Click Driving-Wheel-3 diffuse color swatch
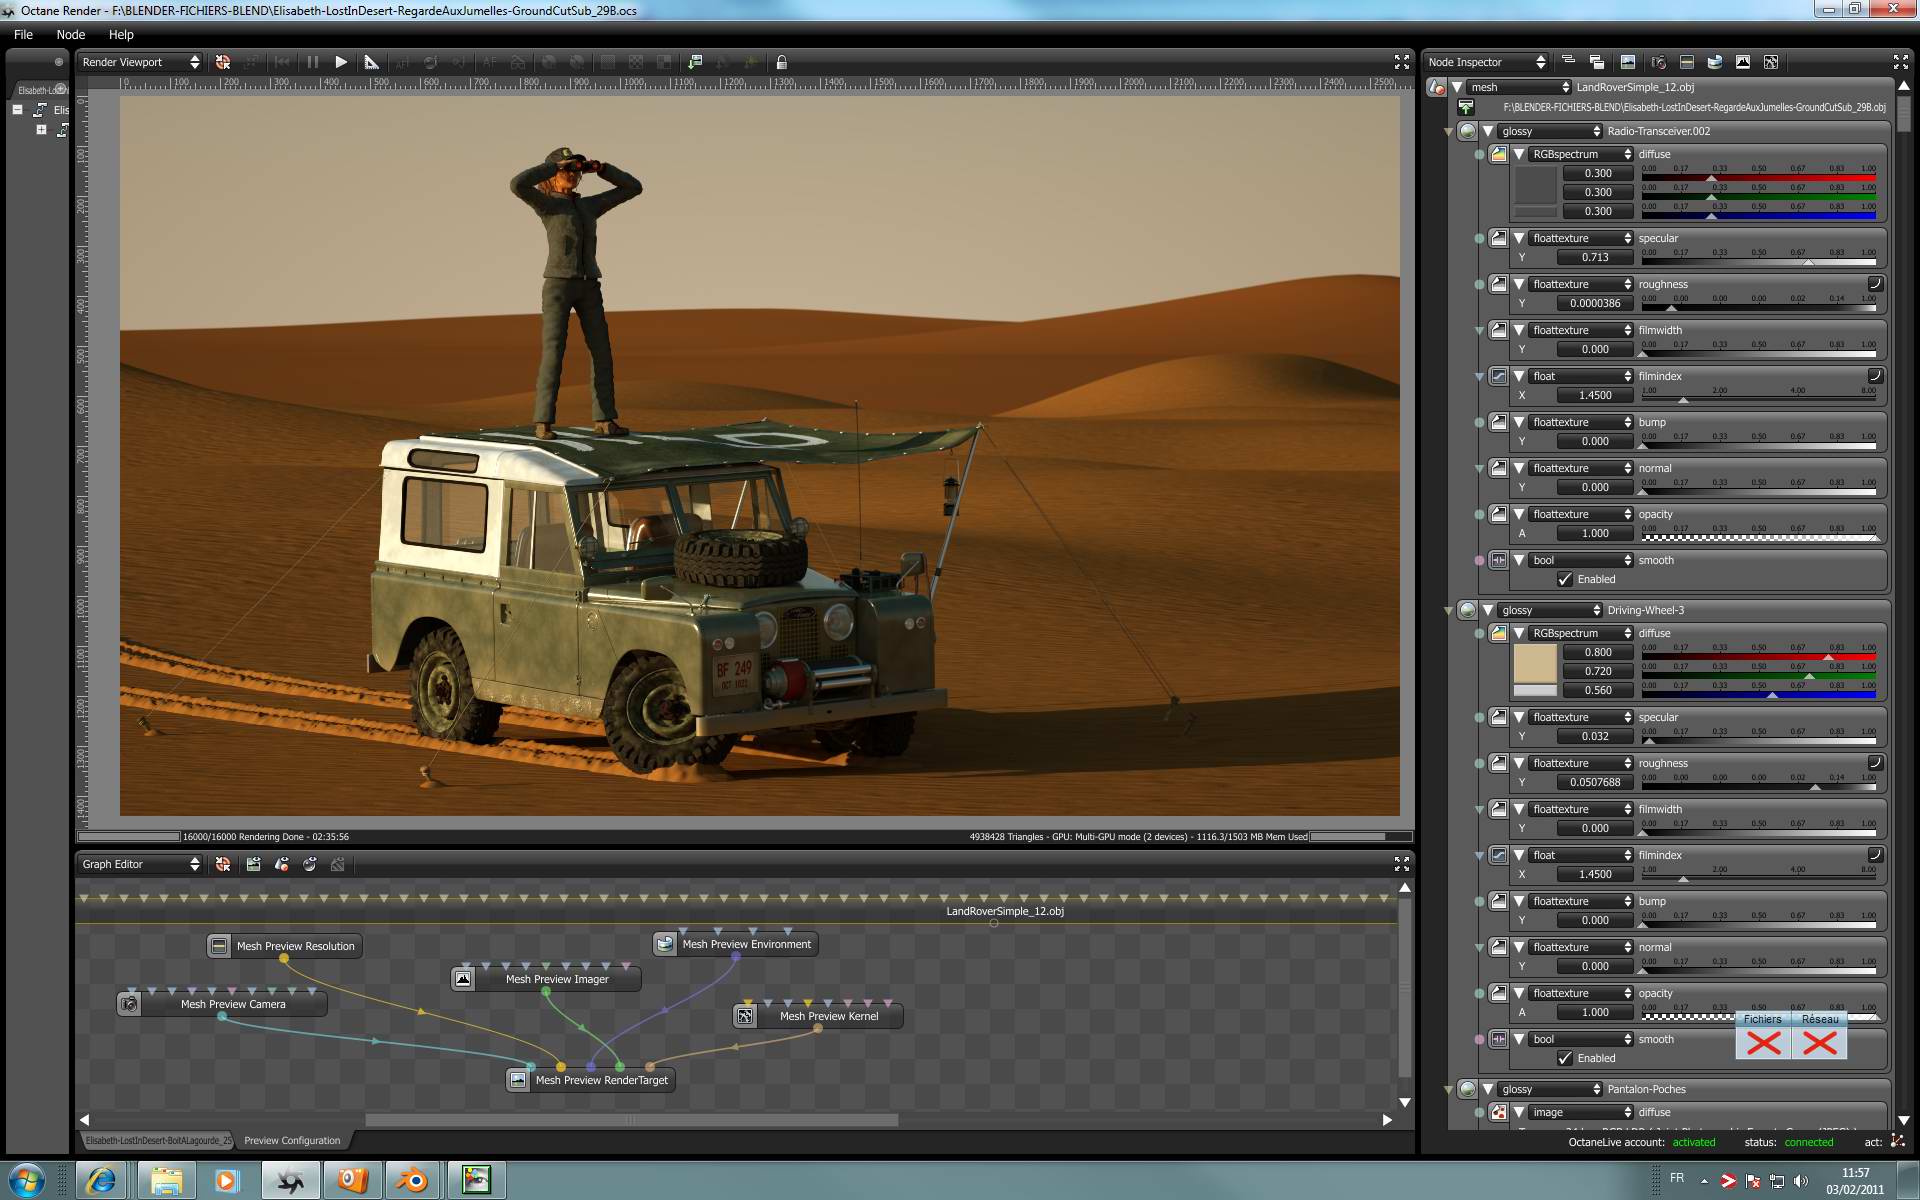The width and height of the screenshot is (1920, 1200). (1535, 663)
